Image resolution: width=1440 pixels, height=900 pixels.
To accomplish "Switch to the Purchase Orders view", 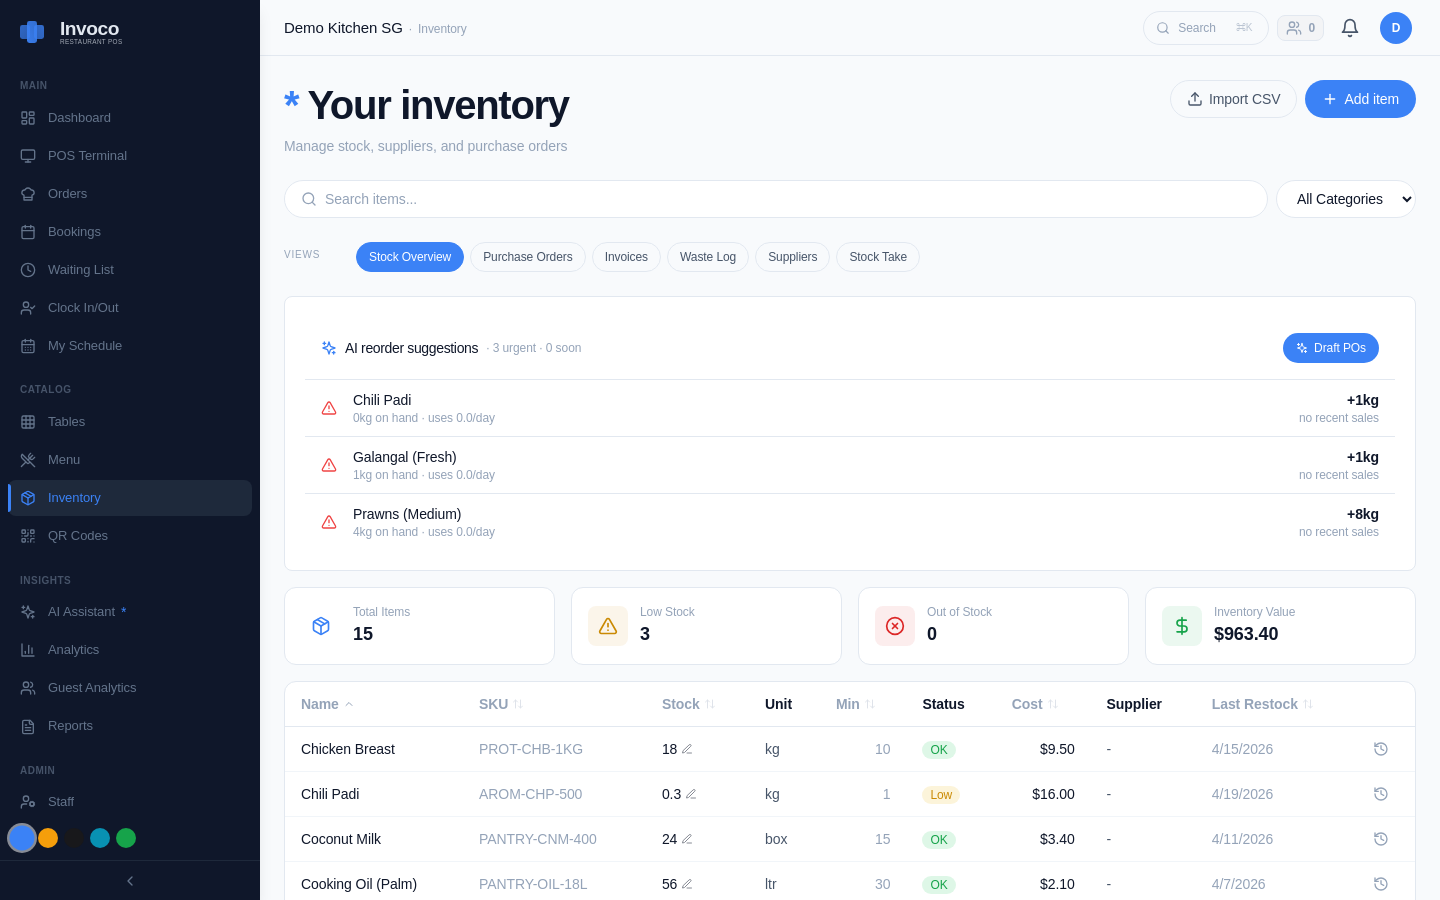I will tap(528, 257).
